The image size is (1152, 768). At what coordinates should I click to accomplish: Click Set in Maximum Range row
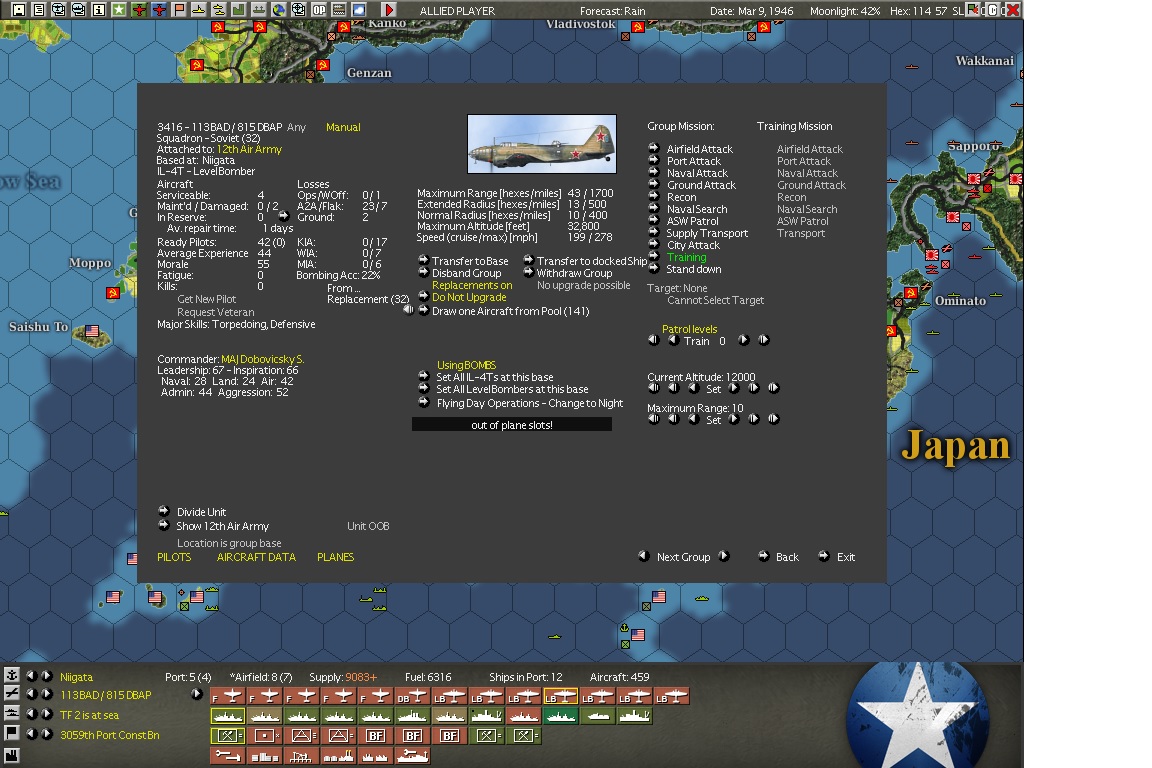713,420
